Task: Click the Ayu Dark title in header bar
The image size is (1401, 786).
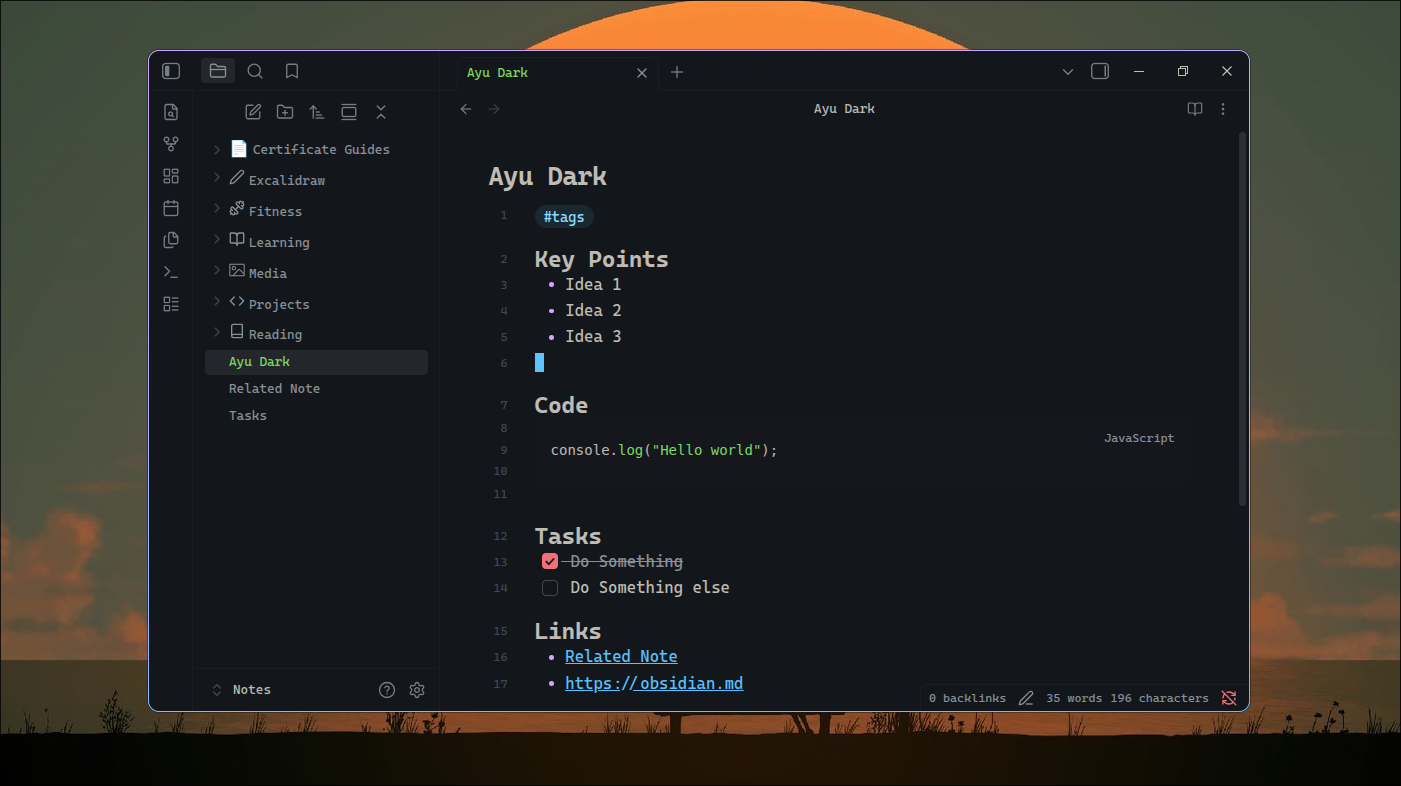Action: pyautogui.click(x=844, y=109)
